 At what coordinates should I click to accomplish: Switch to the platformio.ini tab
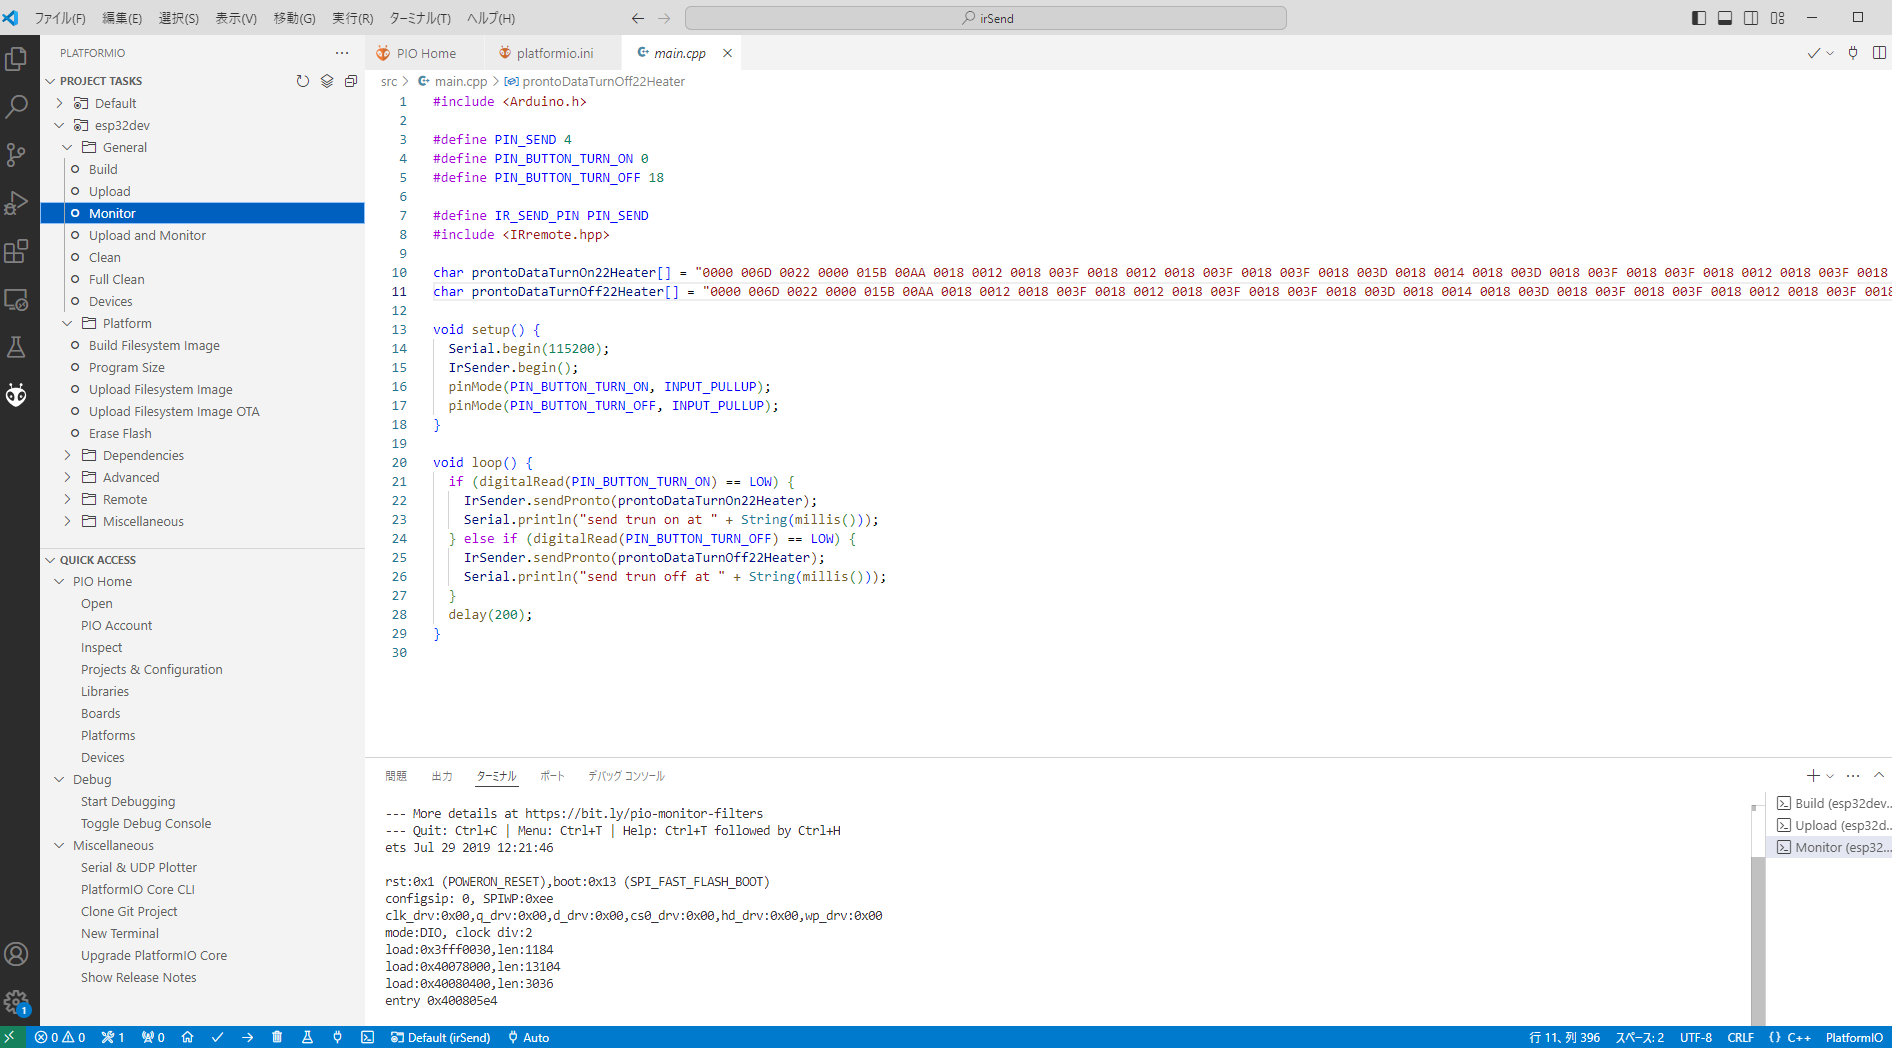[554, 53]
